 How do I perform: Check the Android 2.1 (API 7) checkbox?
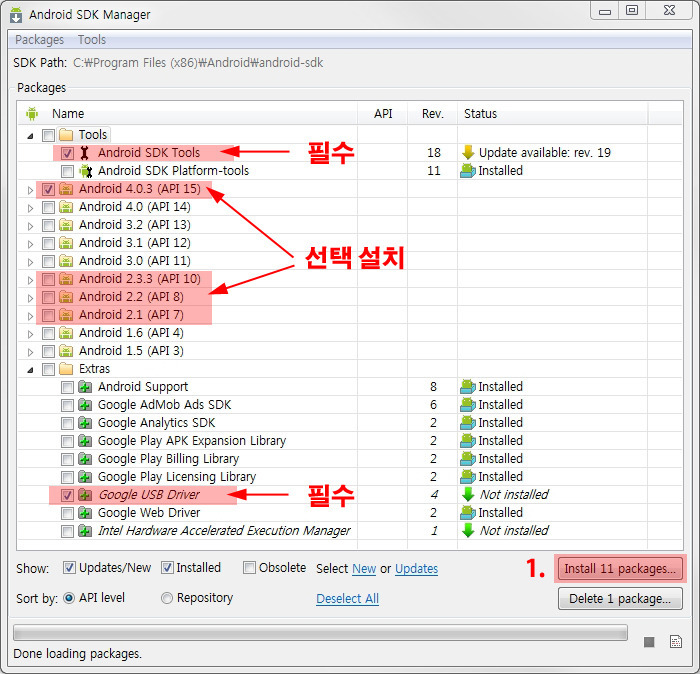(48, 315)
